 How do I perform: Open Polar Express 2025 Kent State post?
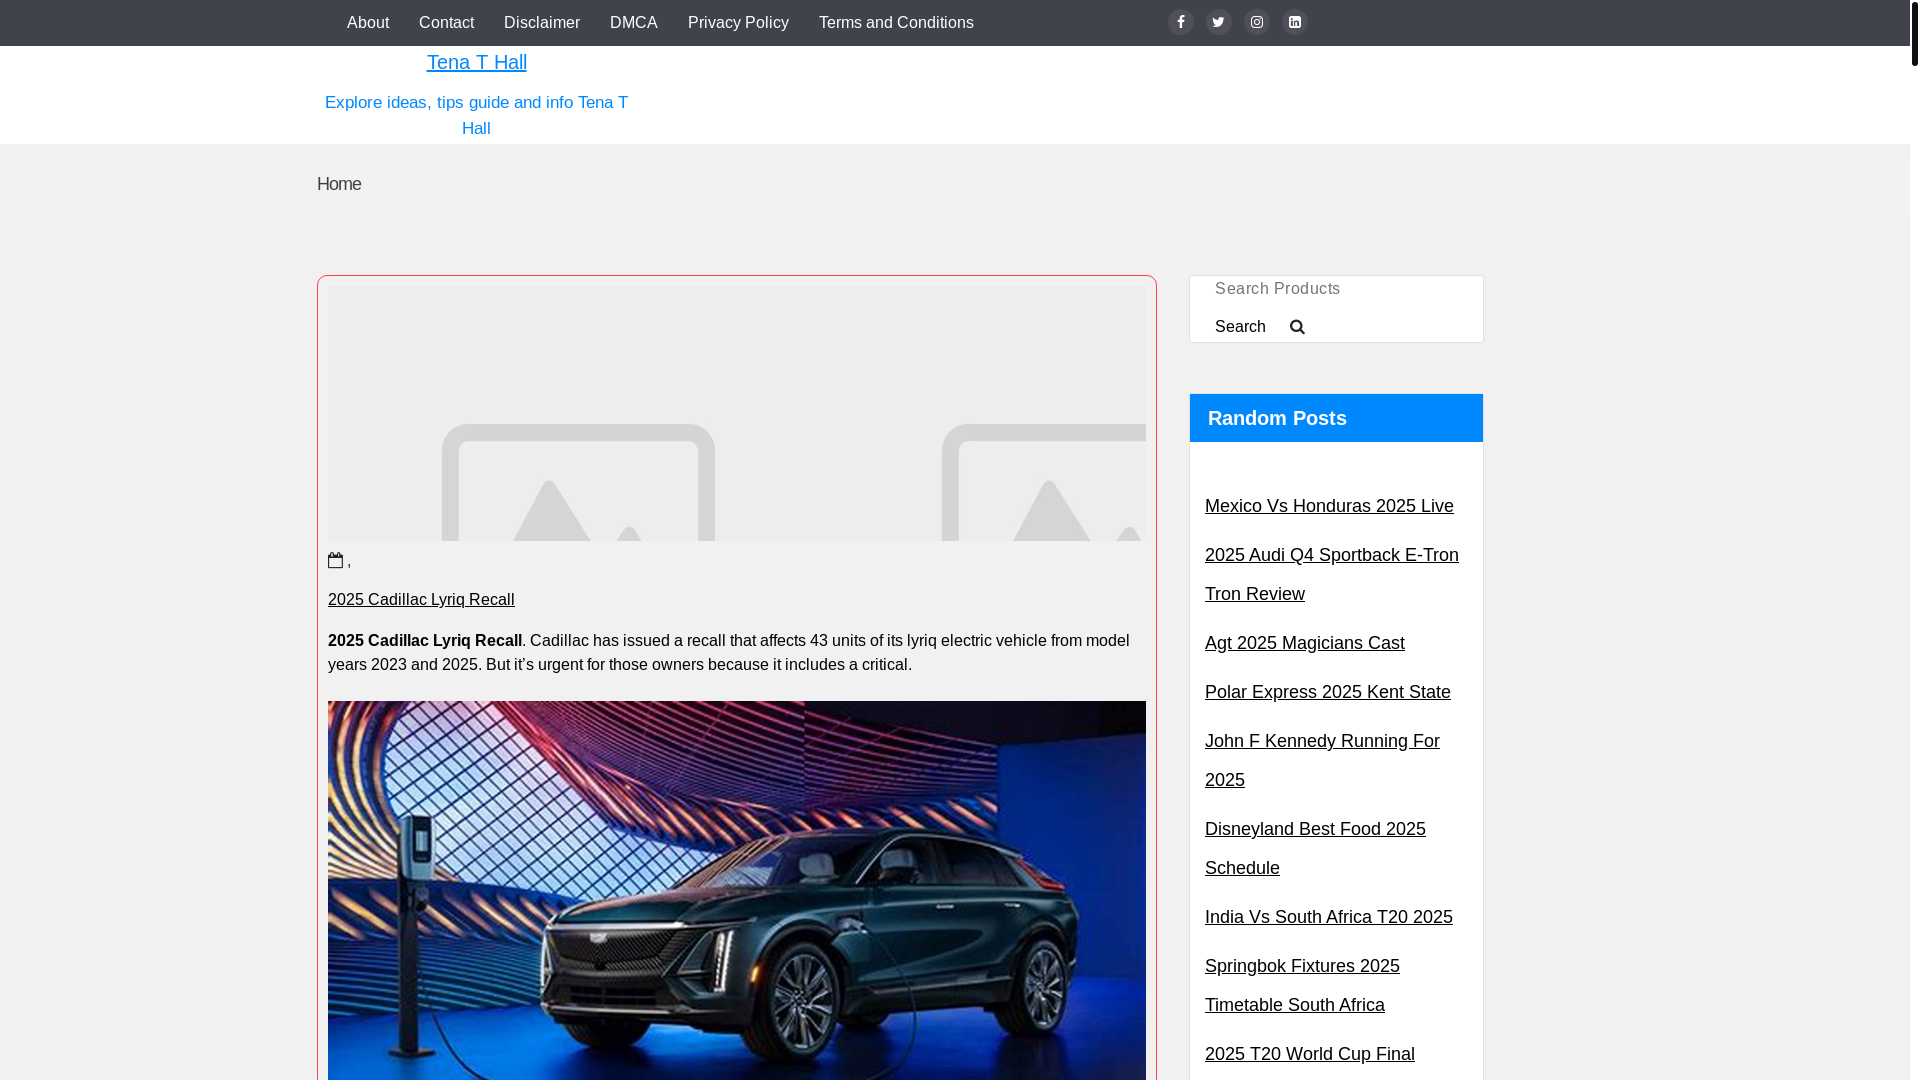[1328, 692]
